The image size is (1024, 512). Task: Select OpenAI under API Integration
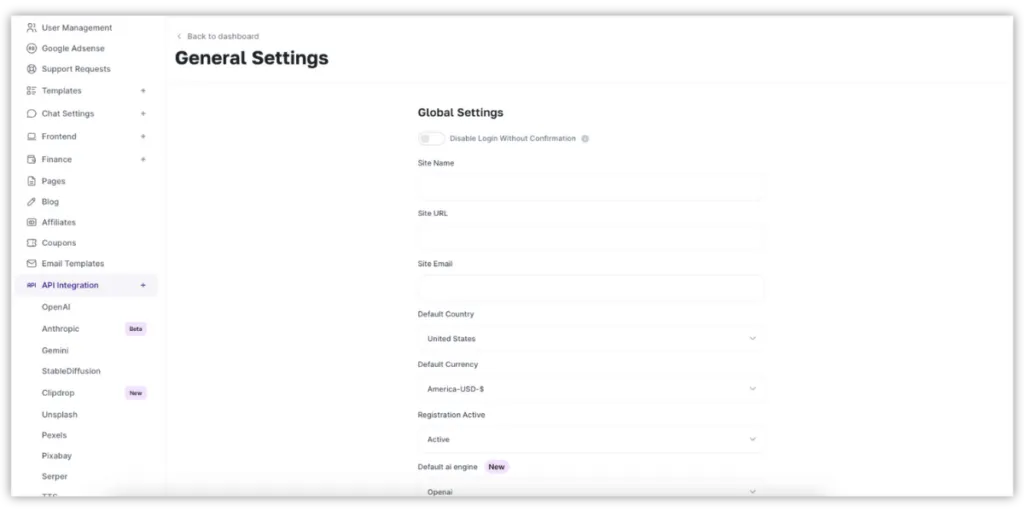point(56,307)
